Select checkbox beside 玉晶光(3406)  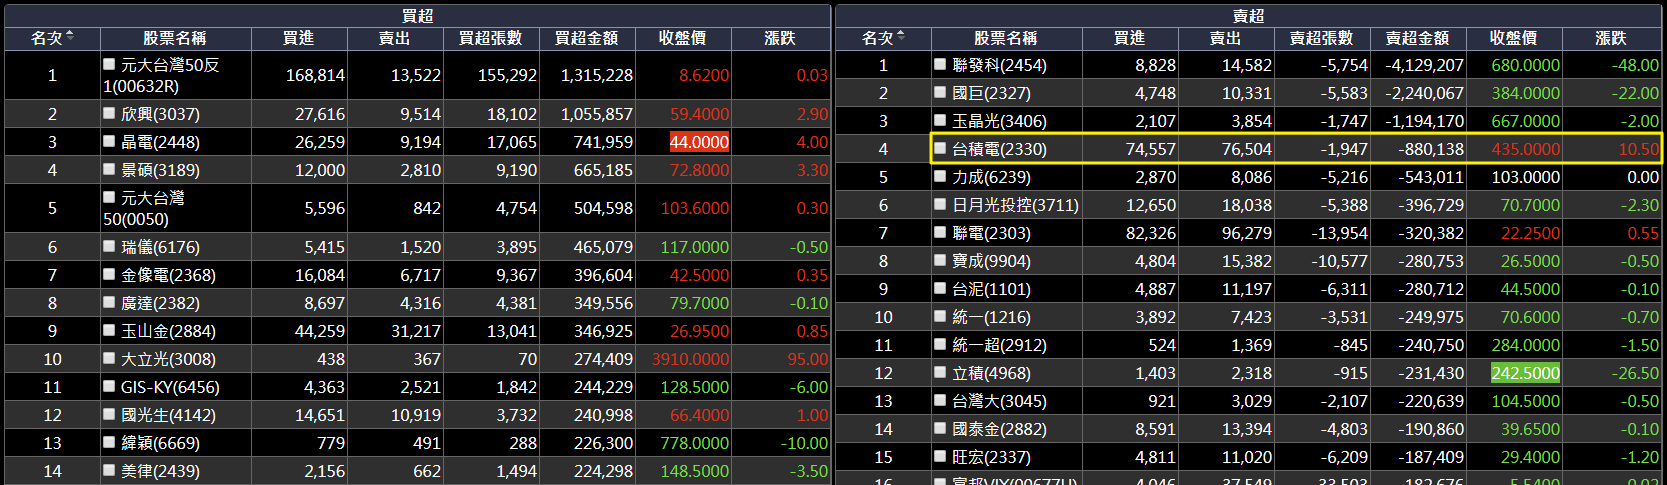coord(940,120)
